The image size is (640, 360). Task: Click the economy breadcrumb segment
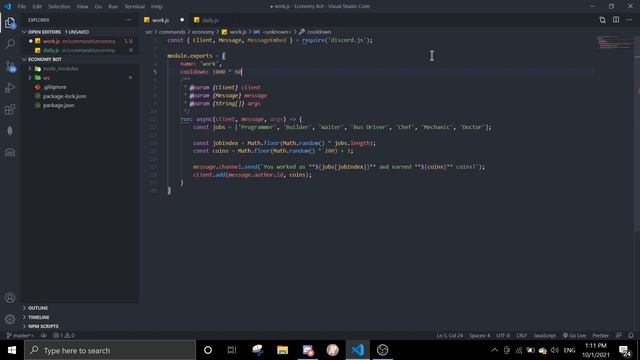point(203,32)
